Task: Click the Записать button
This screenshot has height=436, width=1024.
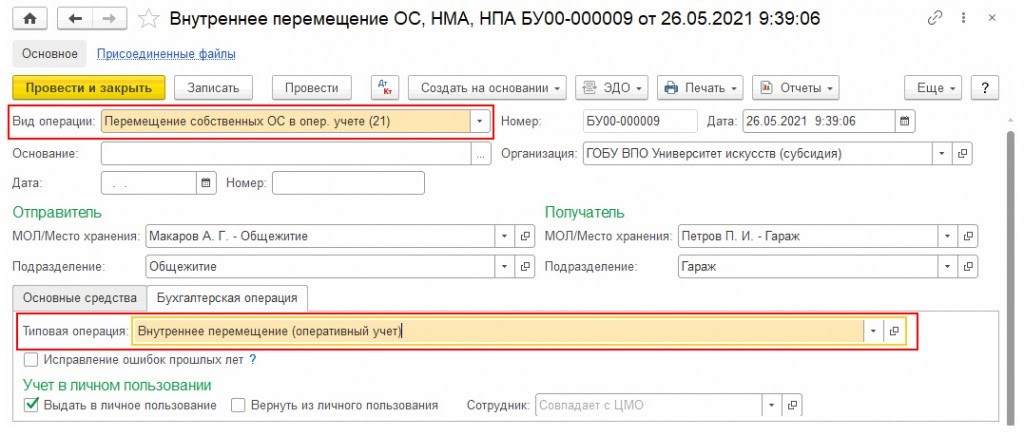Action: coord(213,88)
